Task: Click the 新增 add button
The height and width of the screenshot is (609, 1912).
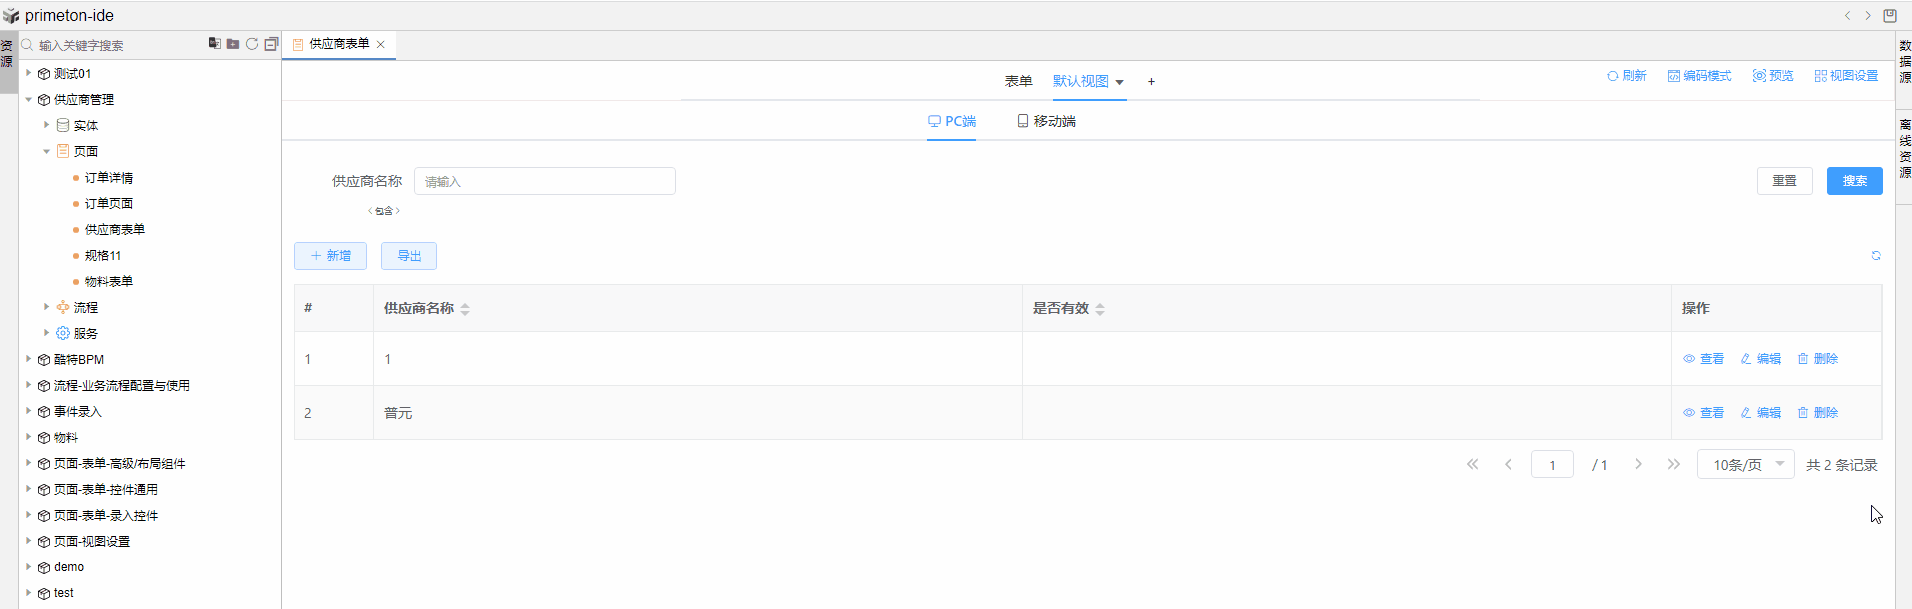Action: coord(330,256)
